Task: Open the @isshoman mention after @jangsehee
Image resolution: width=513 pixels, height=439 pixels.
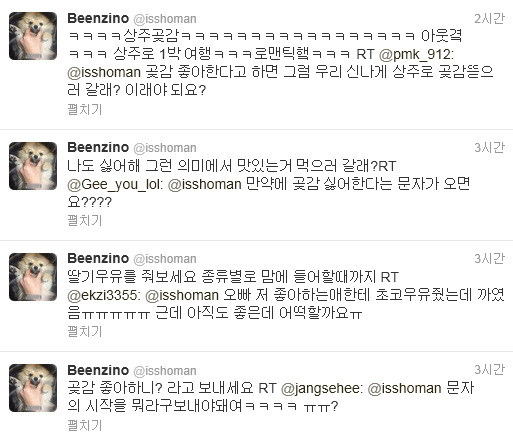Action: [x=405, y=388]
